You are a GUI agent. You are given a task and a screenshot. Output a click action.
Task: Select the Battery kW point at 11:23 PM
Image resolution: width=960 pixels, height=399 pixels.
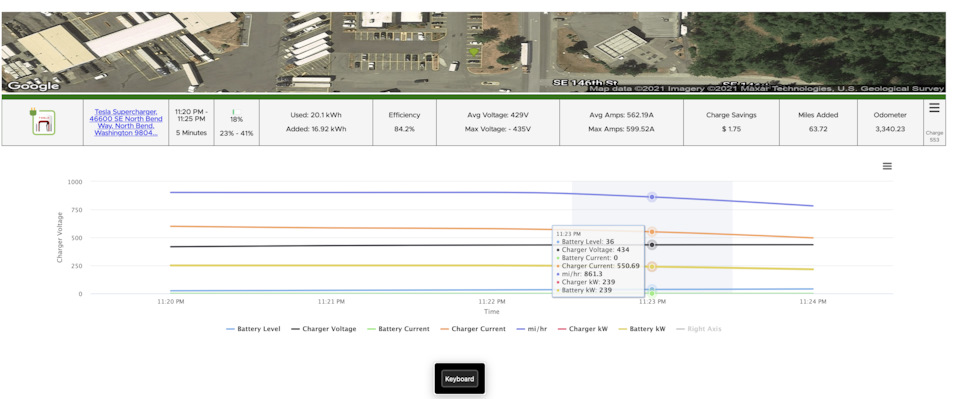652,267
